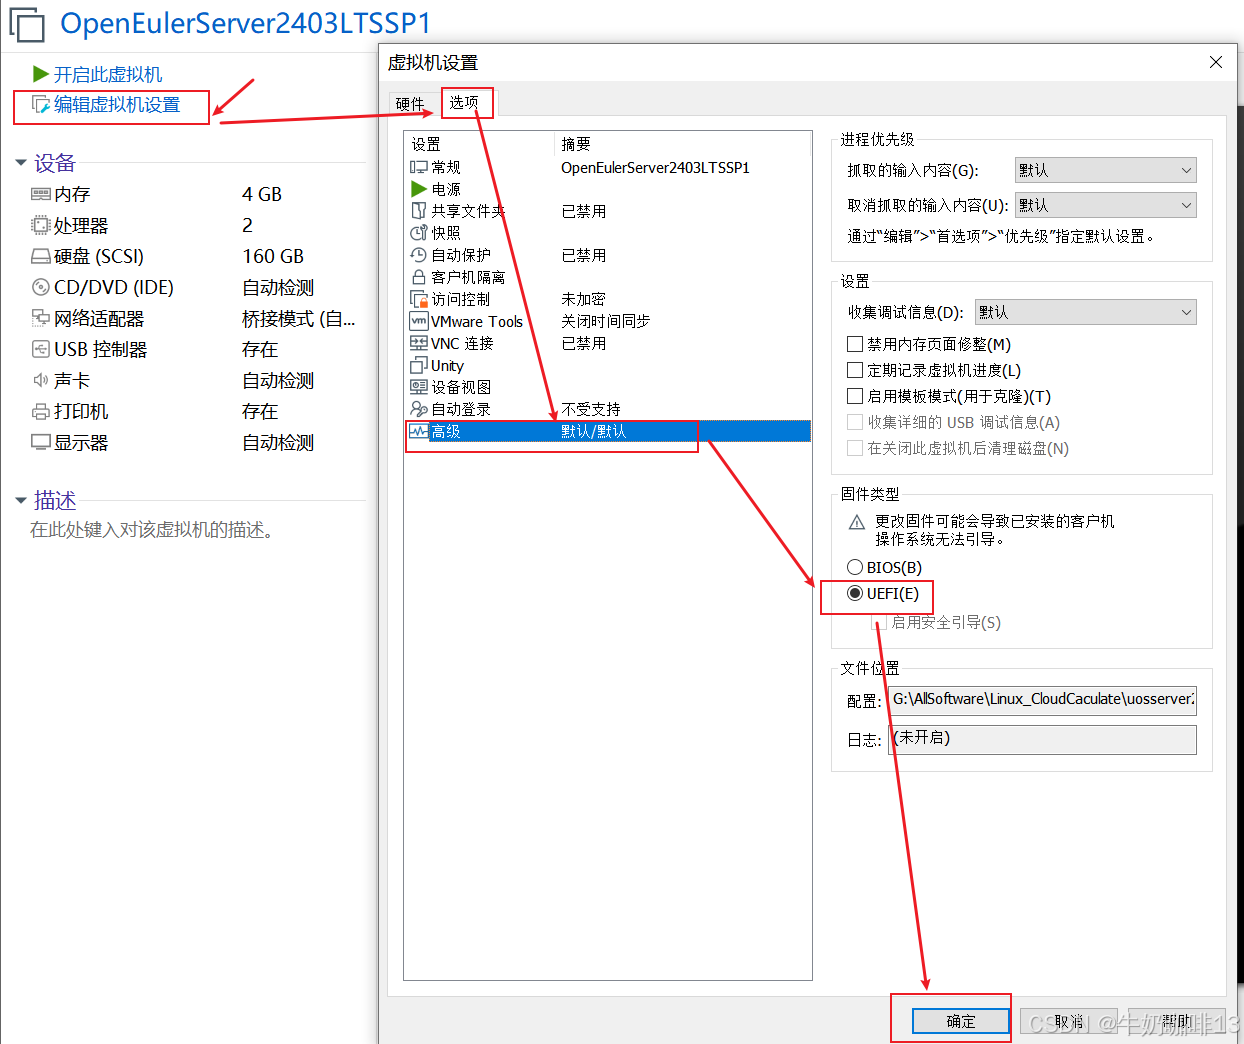The image size is (1244, 1044).
Task: Click the VM tab icon beside OpenEulerServer2403LTSSP1
Action: [x=27, y=24]
